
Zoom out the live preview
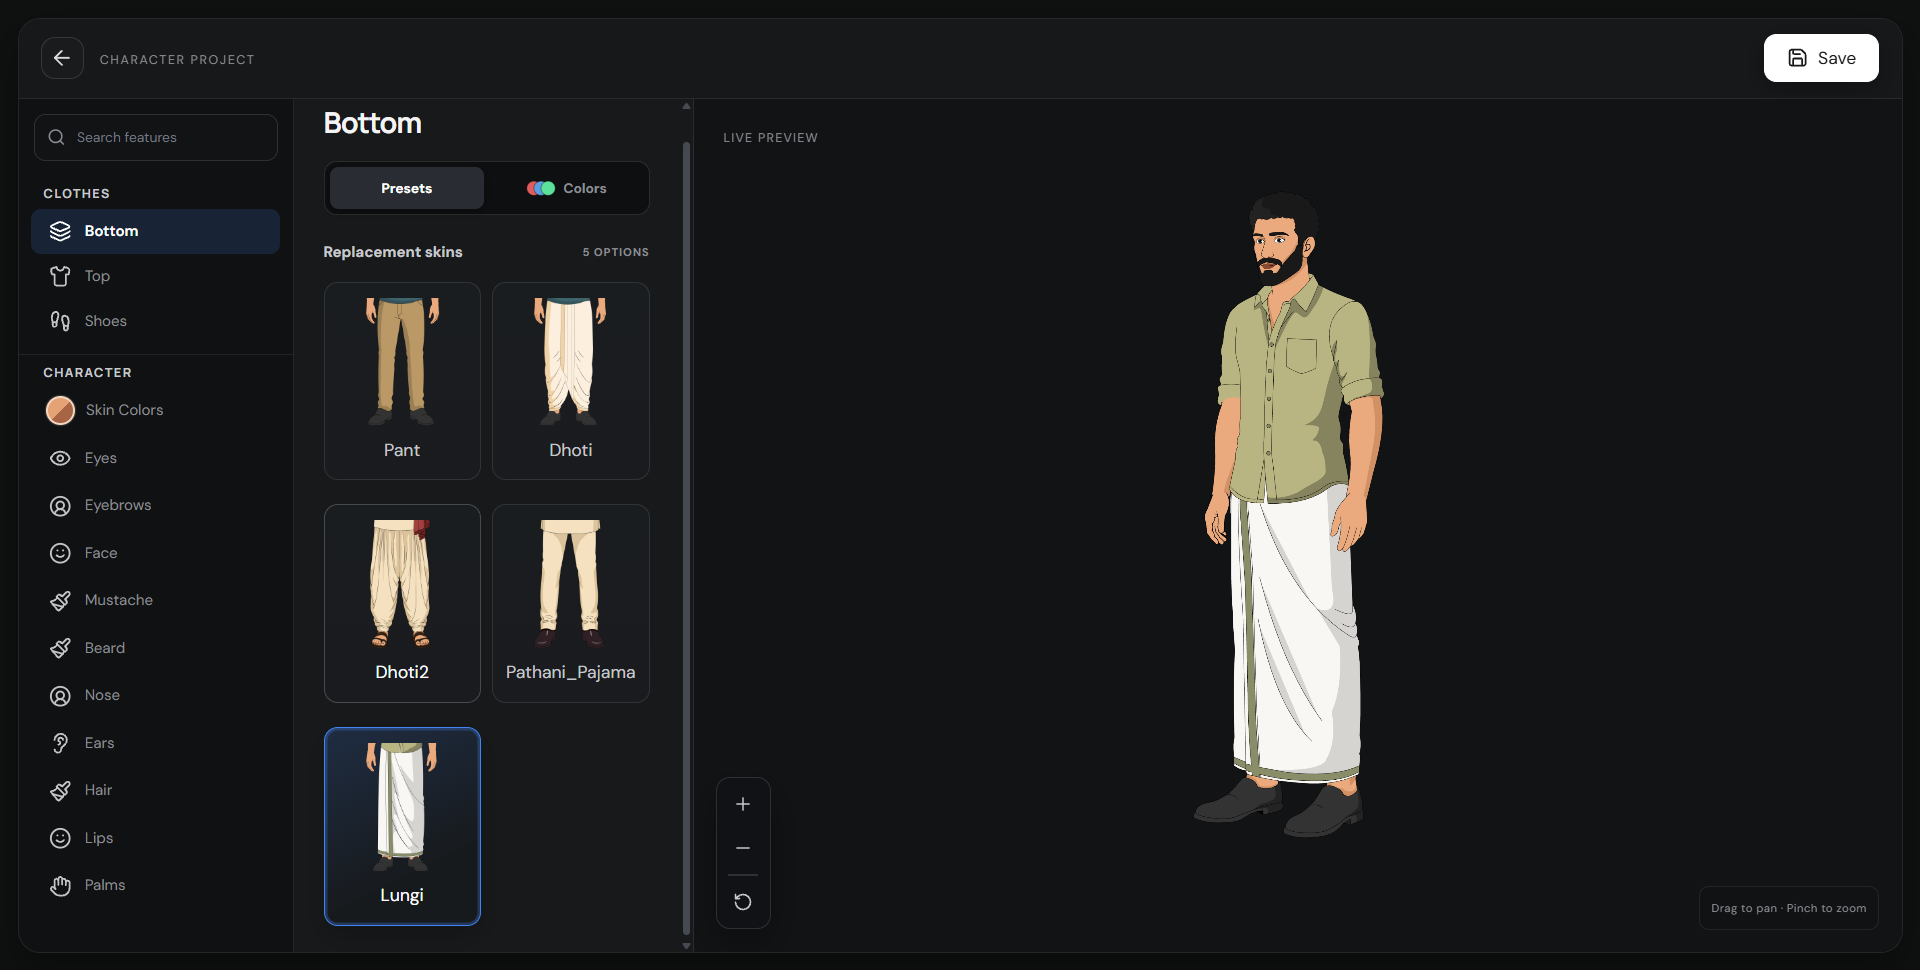(x=743, y=848)
